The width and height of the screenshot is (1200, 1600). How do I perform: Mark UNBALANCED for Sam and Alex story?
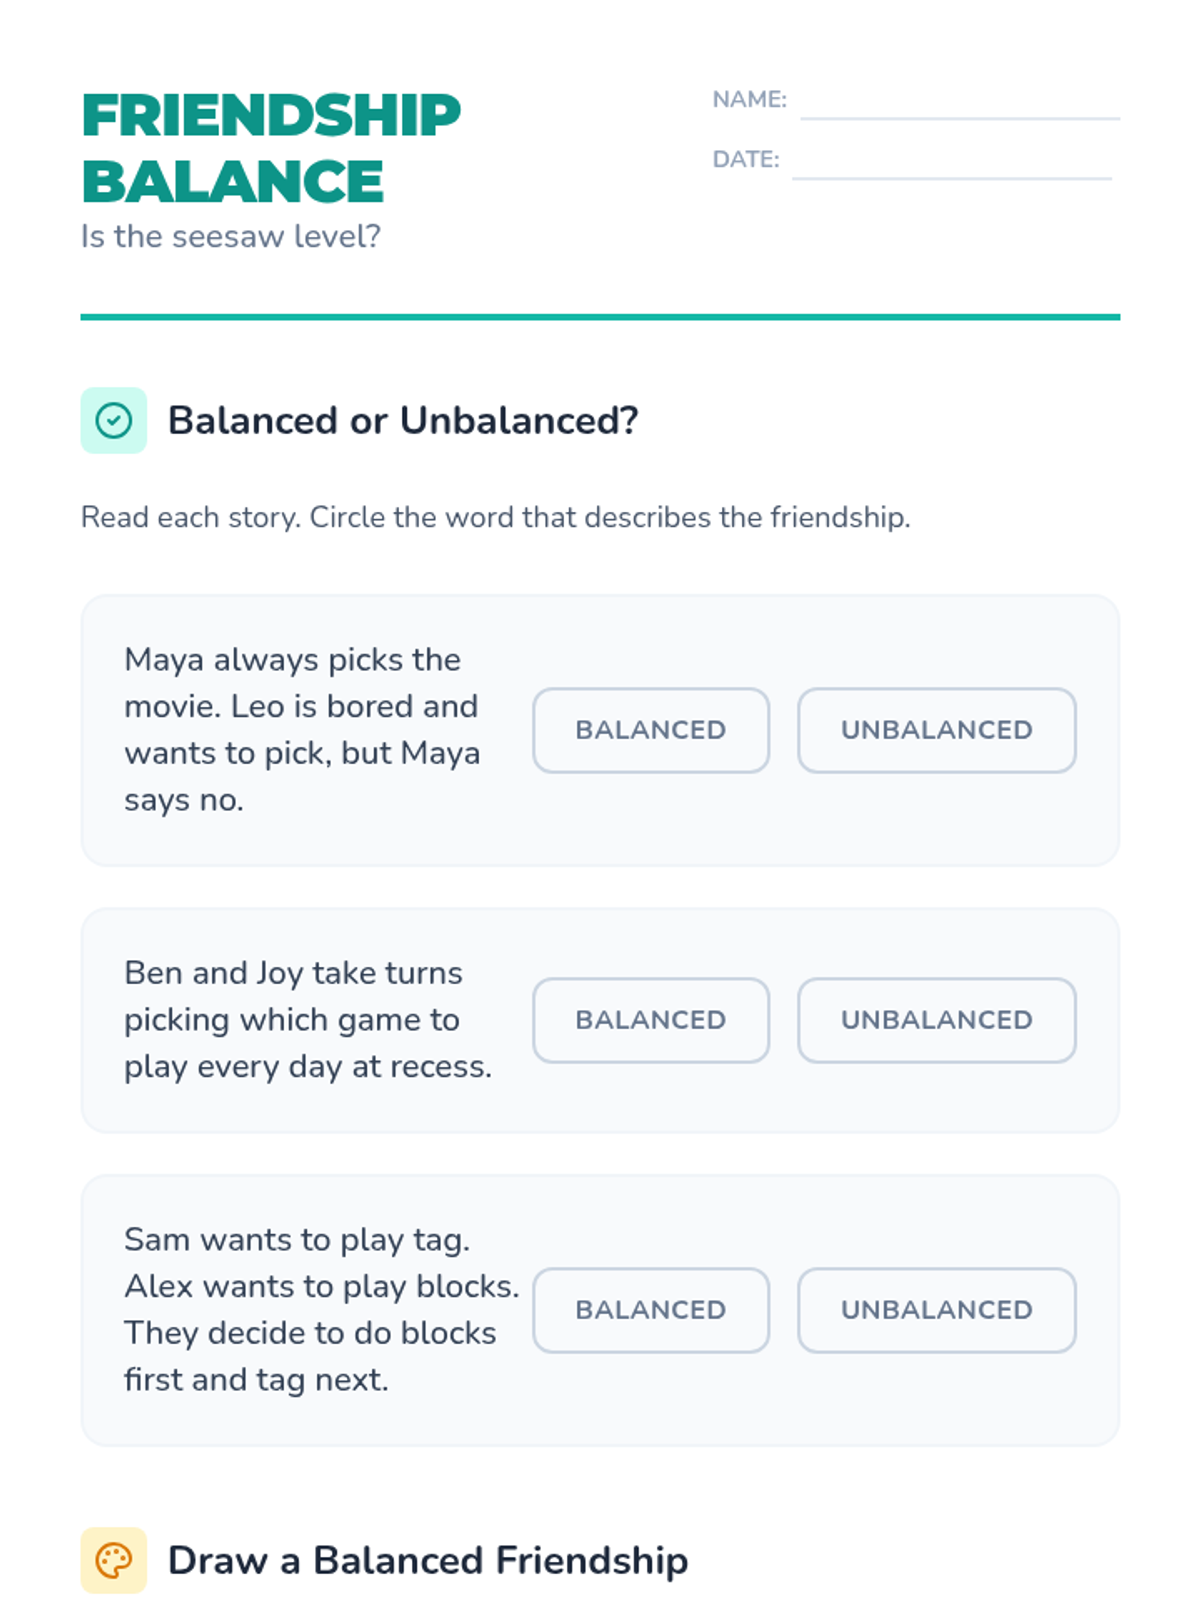pyautogui.click(x=936, y=1310)
